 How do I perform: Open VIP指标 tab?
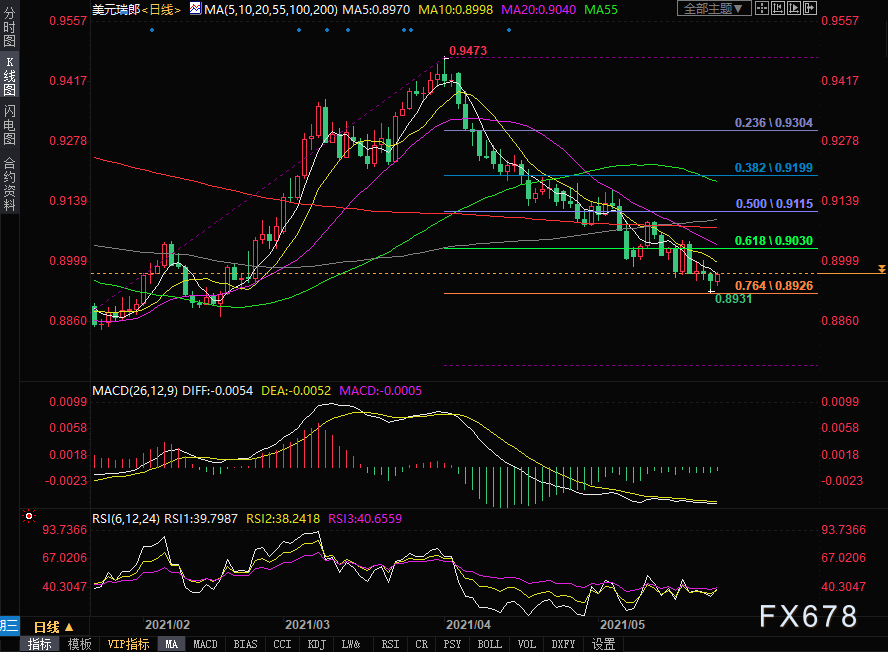point(128,644)
